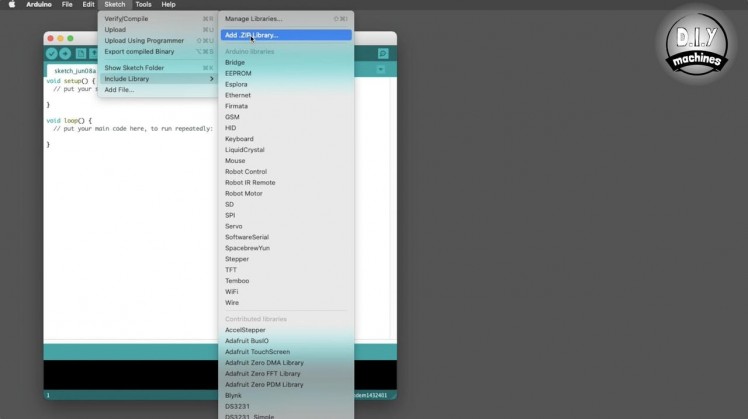Include the Mouse library

[x=286, y=161]
